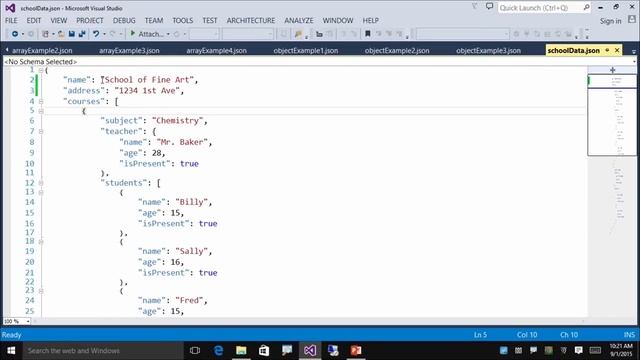The image size is (640, 360).
Task: Open the Task View taskbar icon
Action: click(x=195, y=351)
